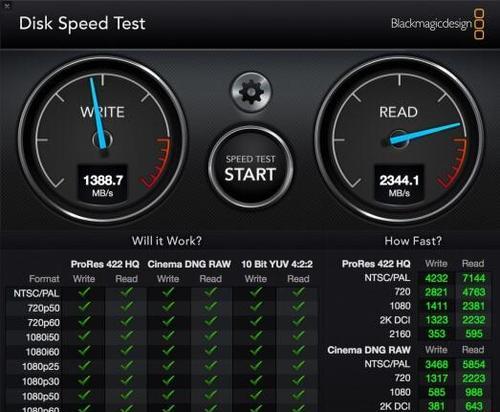Click the Format column label
500x412 pixels.
pos(44,279)
